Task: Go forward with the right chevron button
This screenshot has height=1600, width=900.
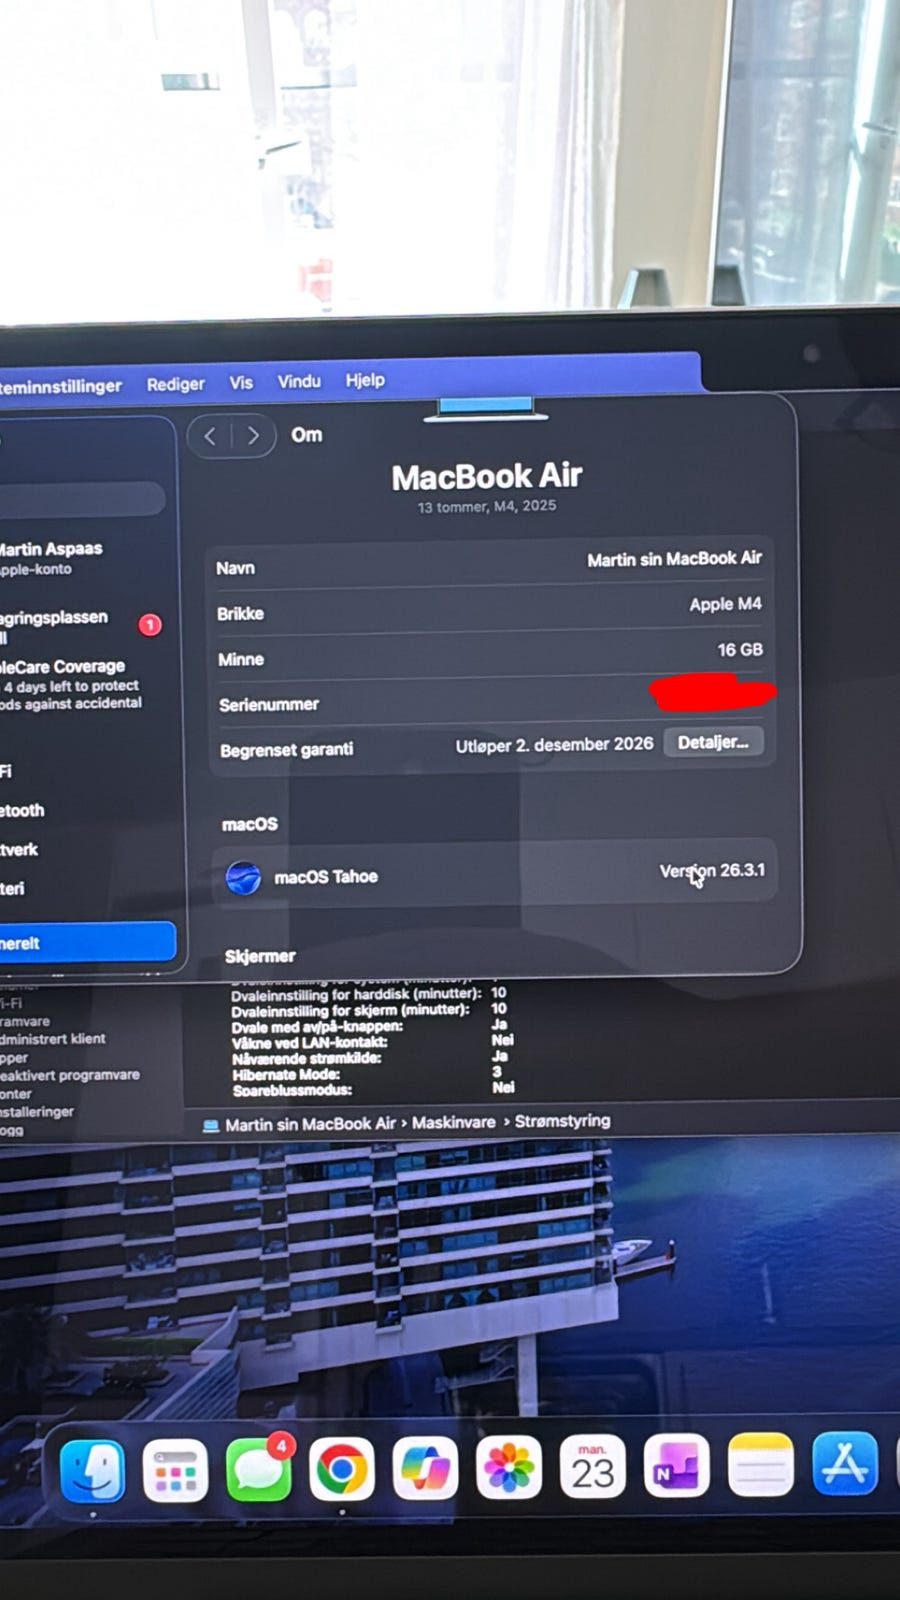Action: coord(254,435)
